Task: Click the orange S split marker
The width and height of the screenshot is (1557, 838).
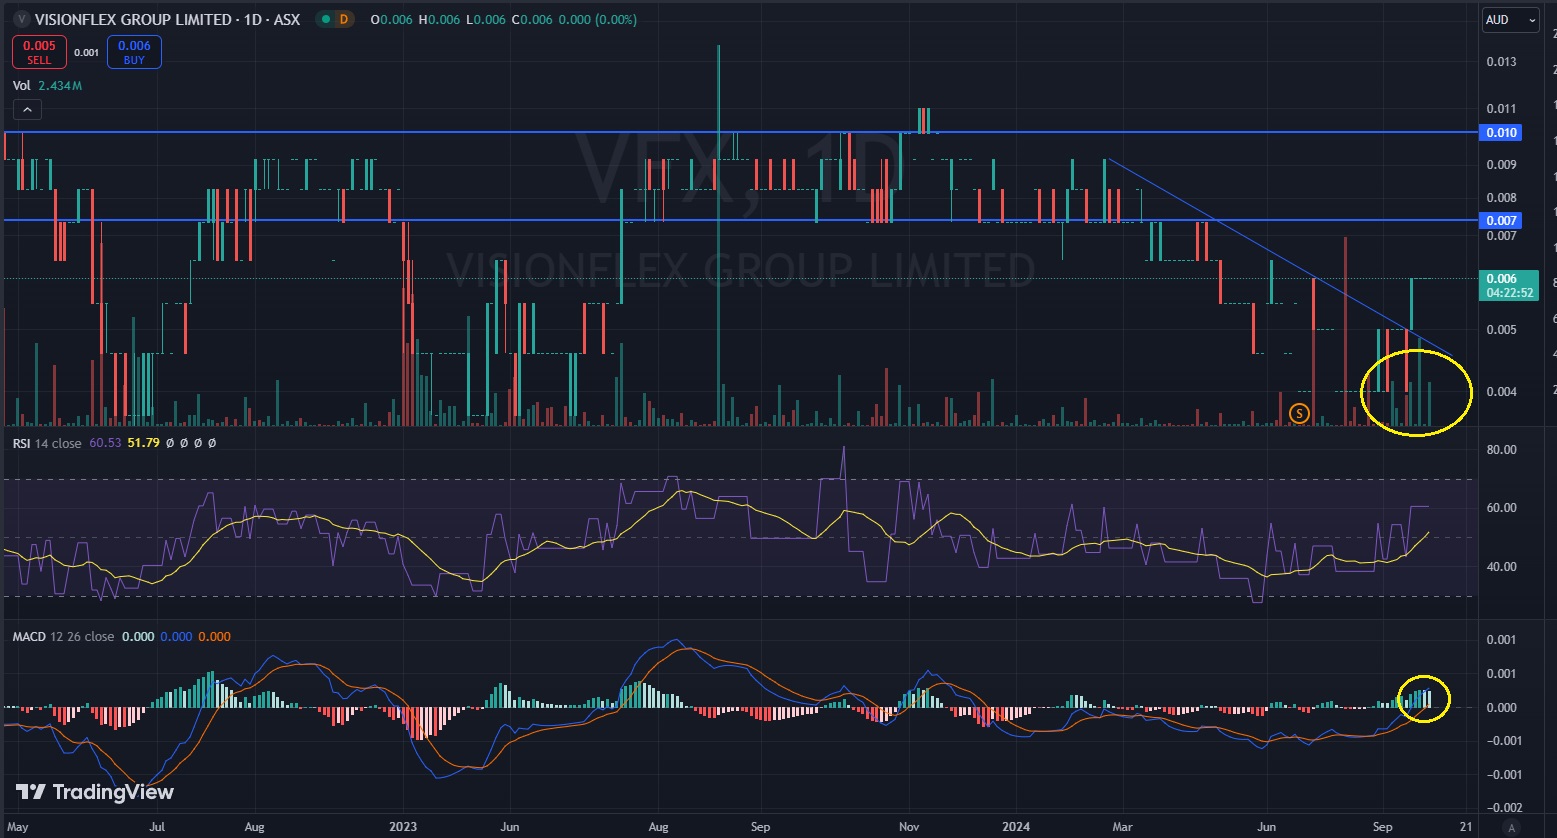Action: tap(1299, 412)
